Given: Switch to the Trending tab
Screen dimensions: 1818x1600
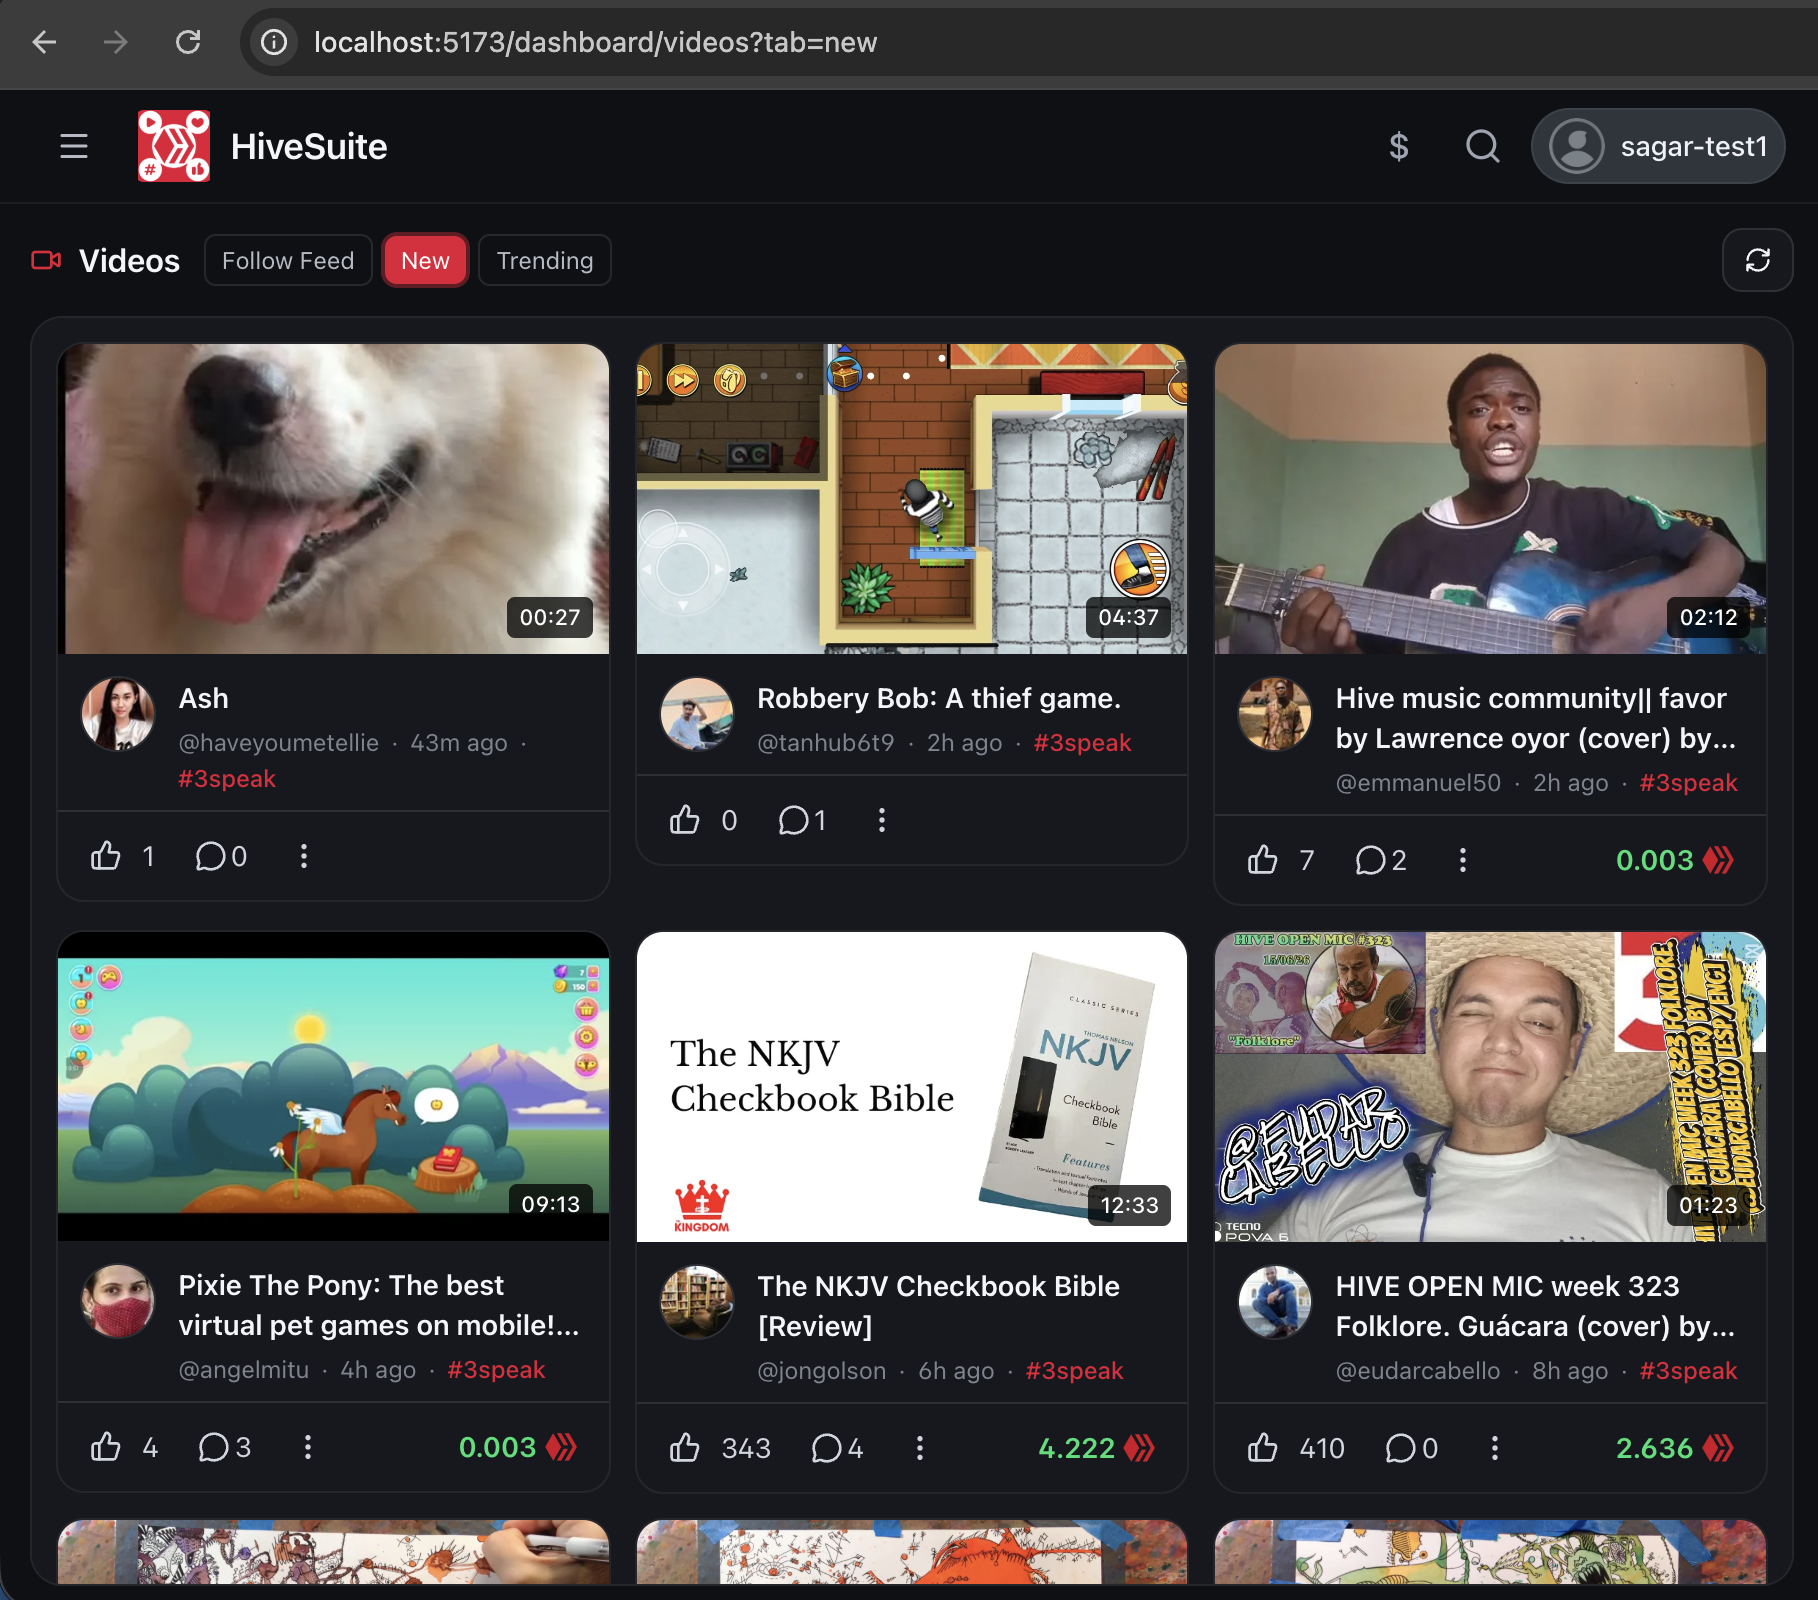Looking at the screenshot, I should coord(545,260).
